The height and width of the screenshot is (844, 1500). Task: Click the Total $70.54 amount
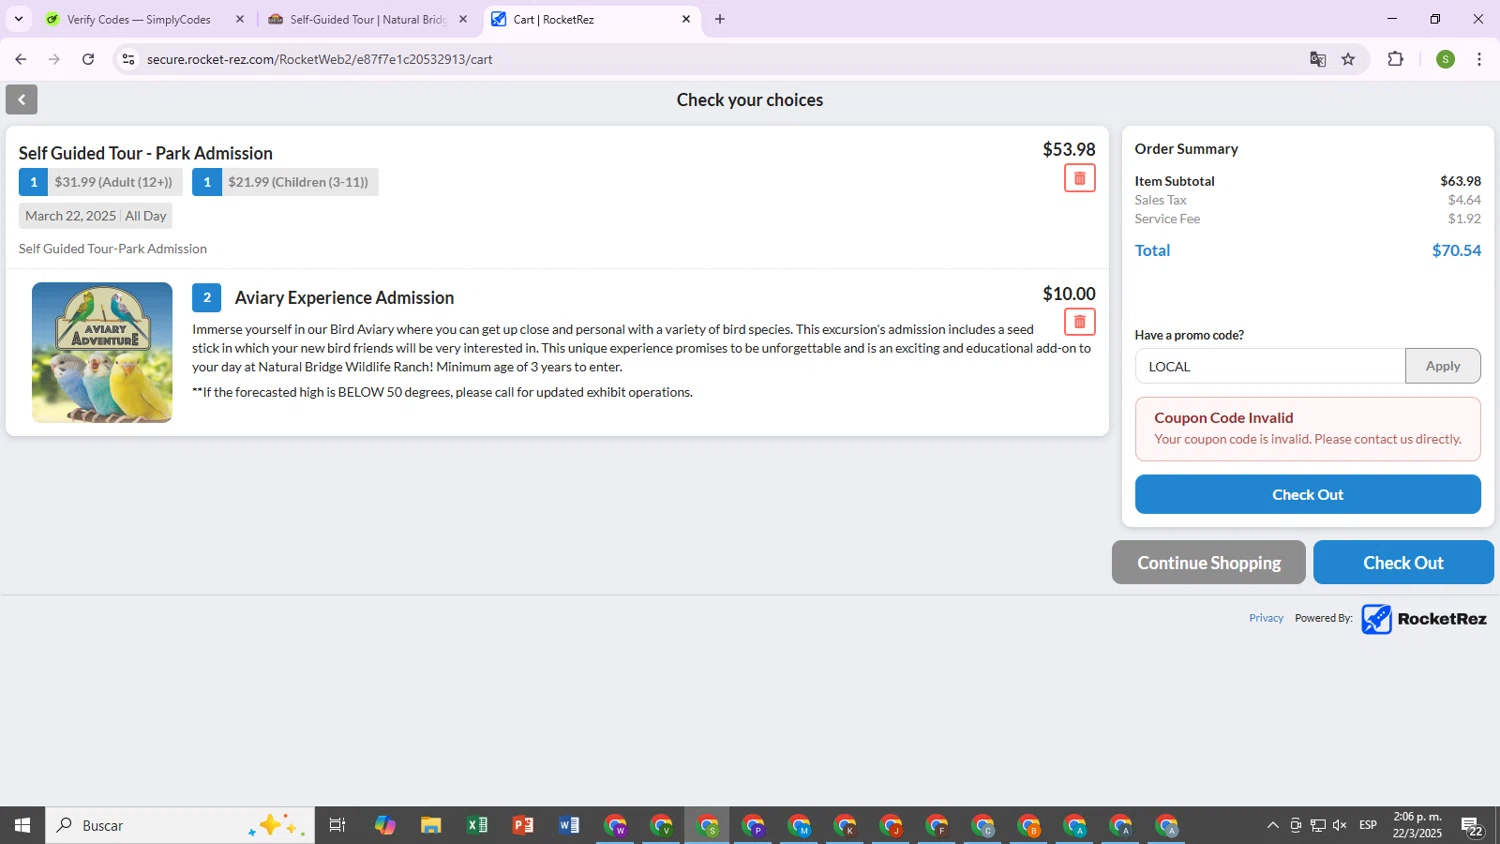click(x=1456, y=250)
